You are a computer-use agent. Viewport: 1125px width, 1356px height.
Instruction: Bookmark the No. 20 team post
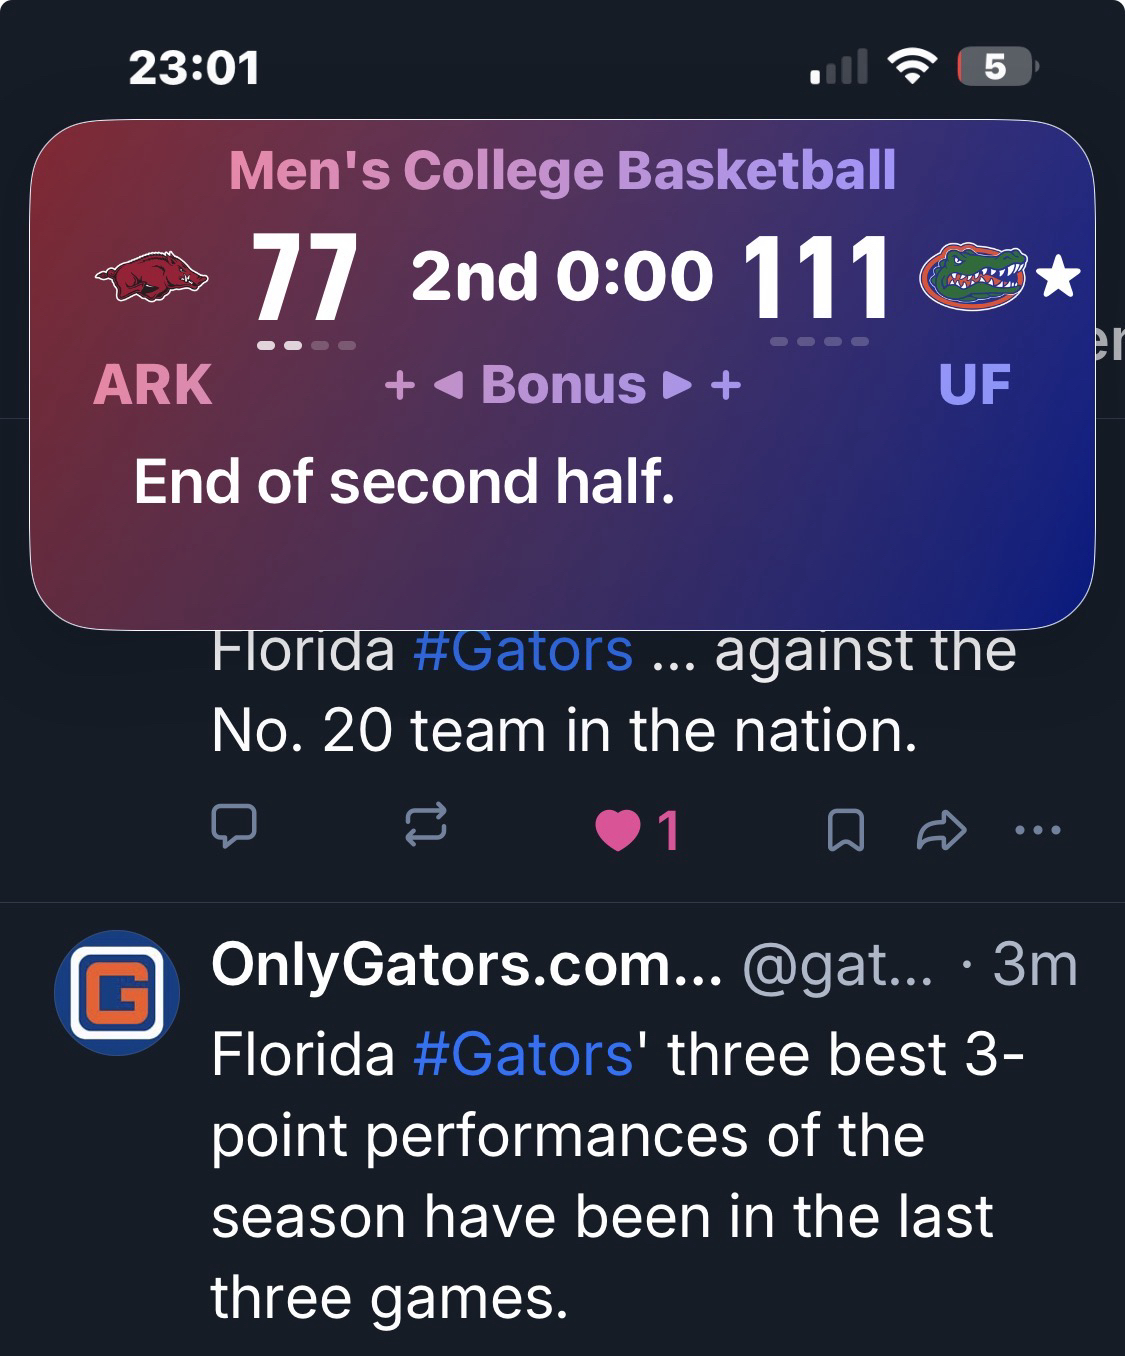(x=846, y=830)
